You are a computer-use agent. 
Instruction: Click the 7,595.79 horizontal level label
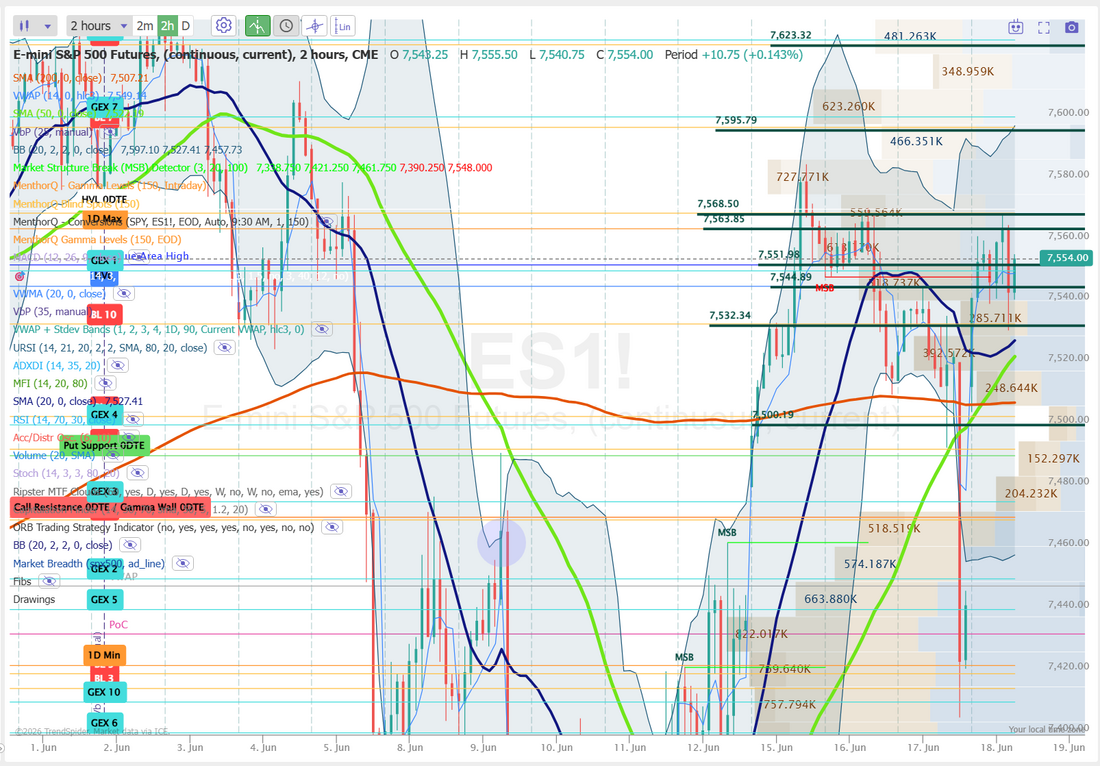(x=736, y=120)
